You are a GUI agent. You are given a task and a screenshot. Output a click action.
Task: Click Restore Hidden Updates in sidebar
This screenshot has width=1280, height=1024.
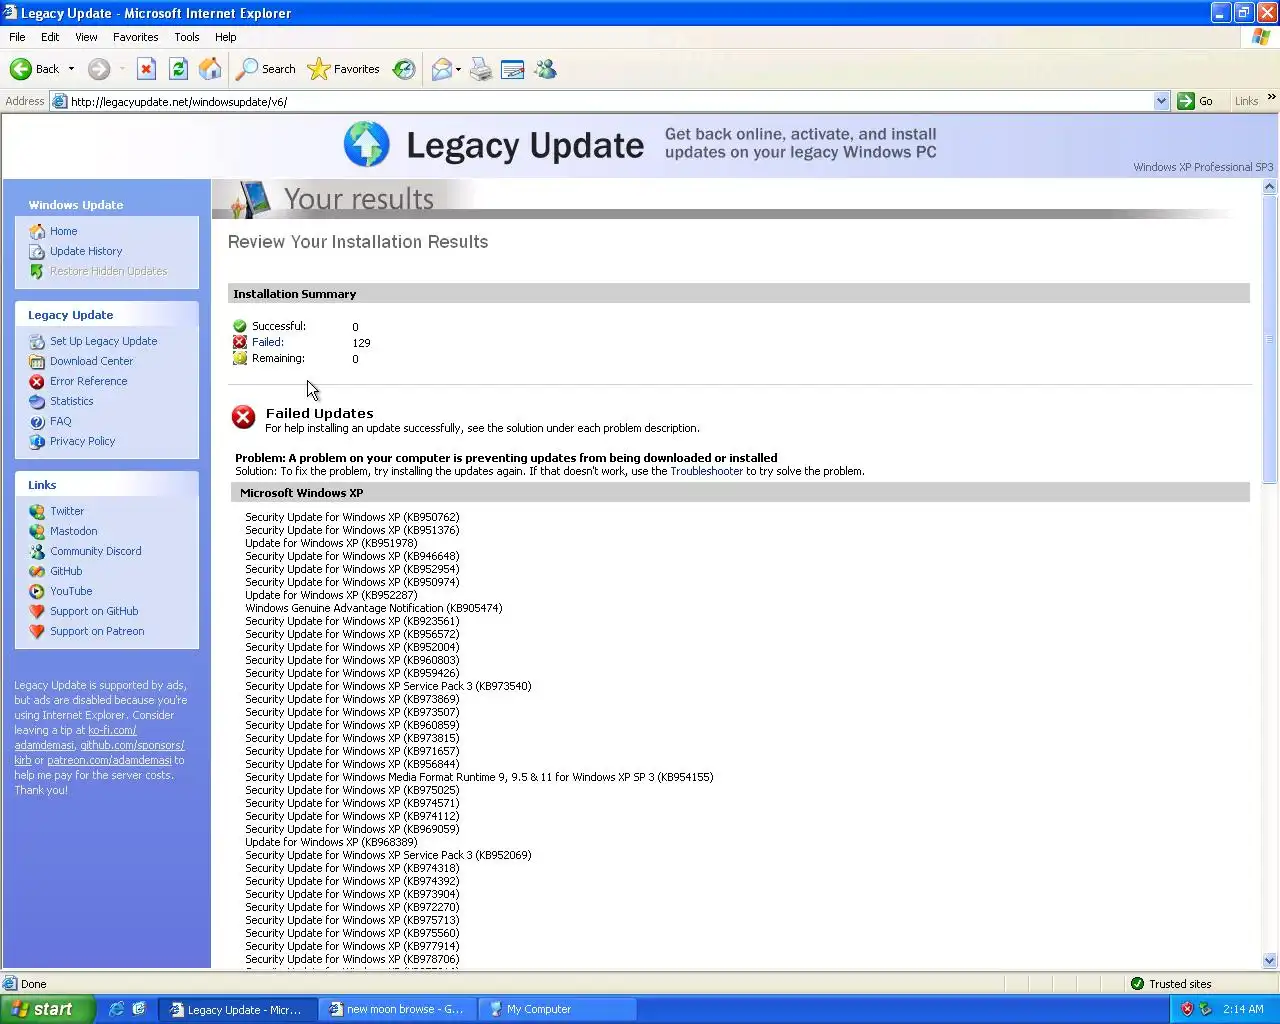[x=108, y=271]
